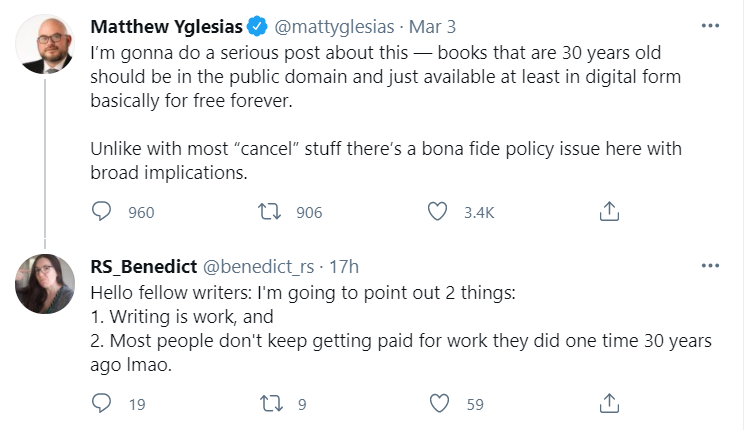
Task: Reply to RS_Benedict's tweet
Action: 101,403
